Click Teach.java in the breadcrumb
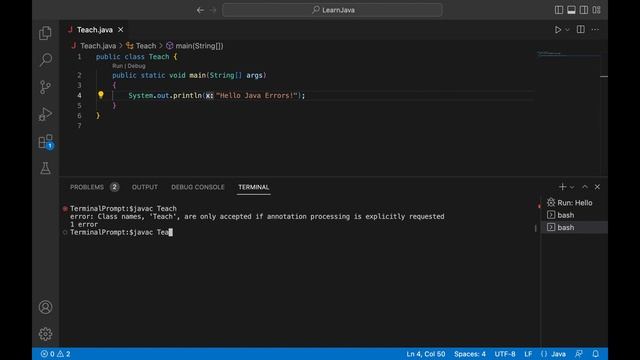 [x=98, y=46]
